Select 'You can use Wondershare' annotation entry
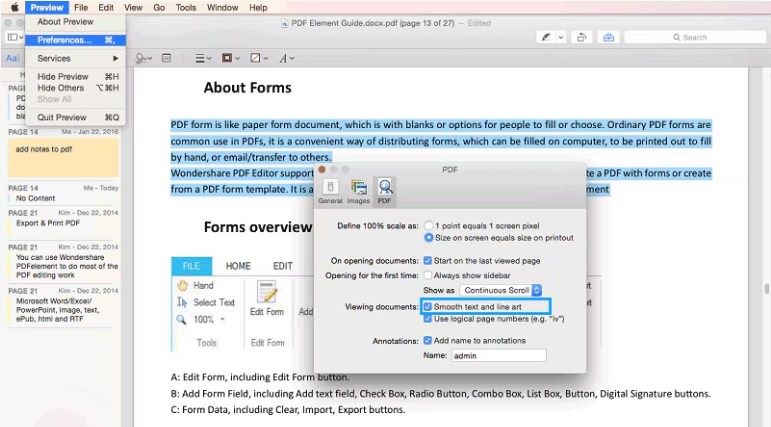This screenshot has width=771, height=427. 67,266
